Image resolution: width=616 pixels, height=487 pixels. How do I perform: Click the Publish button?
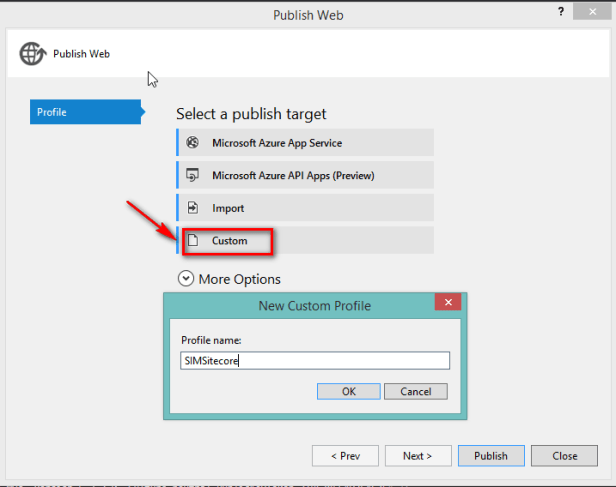(491, 456)
